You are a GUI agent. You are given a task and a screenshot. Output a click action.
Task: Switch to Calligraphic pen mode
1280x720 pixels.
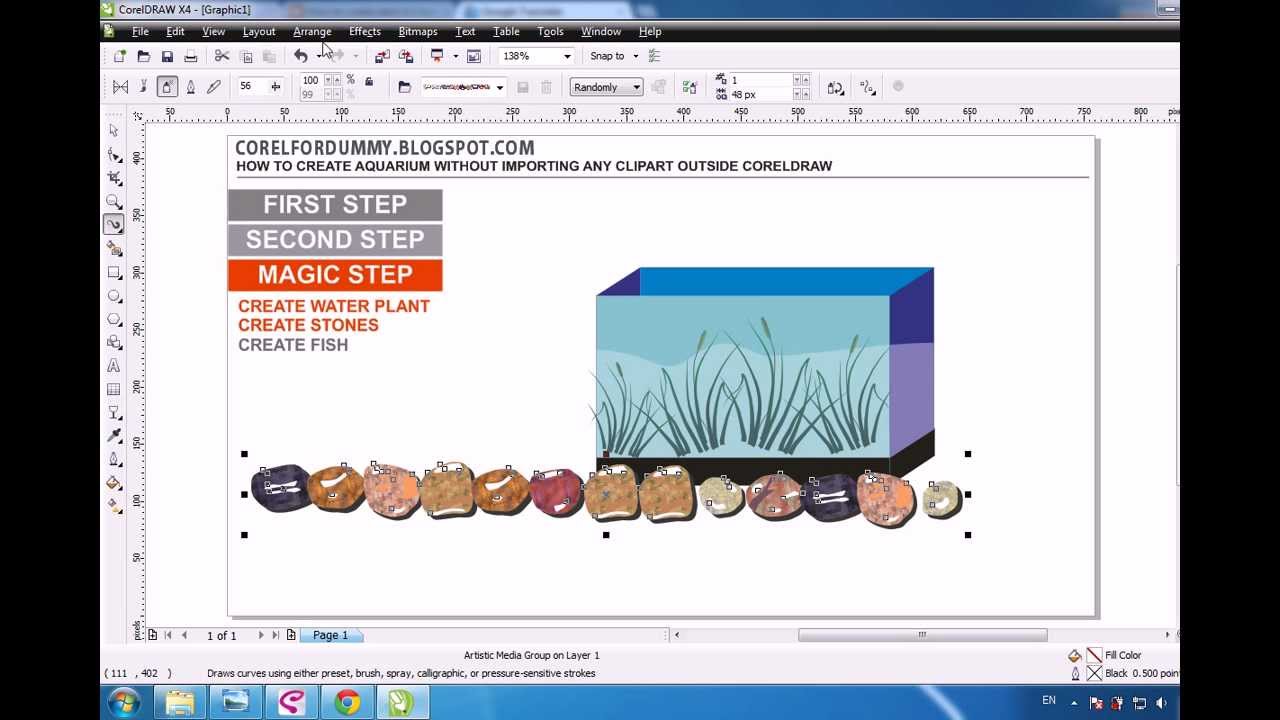click(x=190, y=87)
